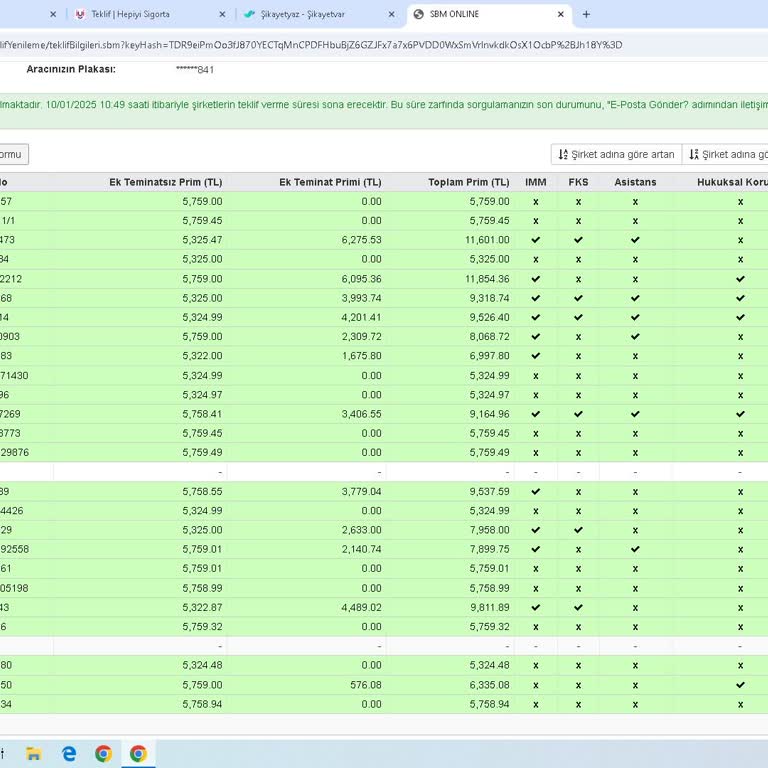Click the Ek Teminat Primi value 3,993.74
This screenshot has height=768, width=768.
(361, 298)
